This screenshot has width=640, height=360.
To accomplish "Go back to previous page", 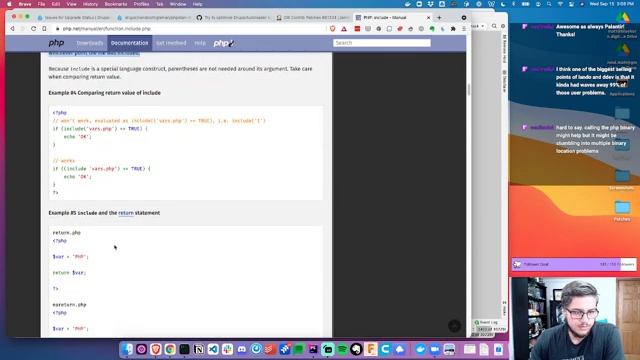I will pyautogui.click(x=12, y=29).
